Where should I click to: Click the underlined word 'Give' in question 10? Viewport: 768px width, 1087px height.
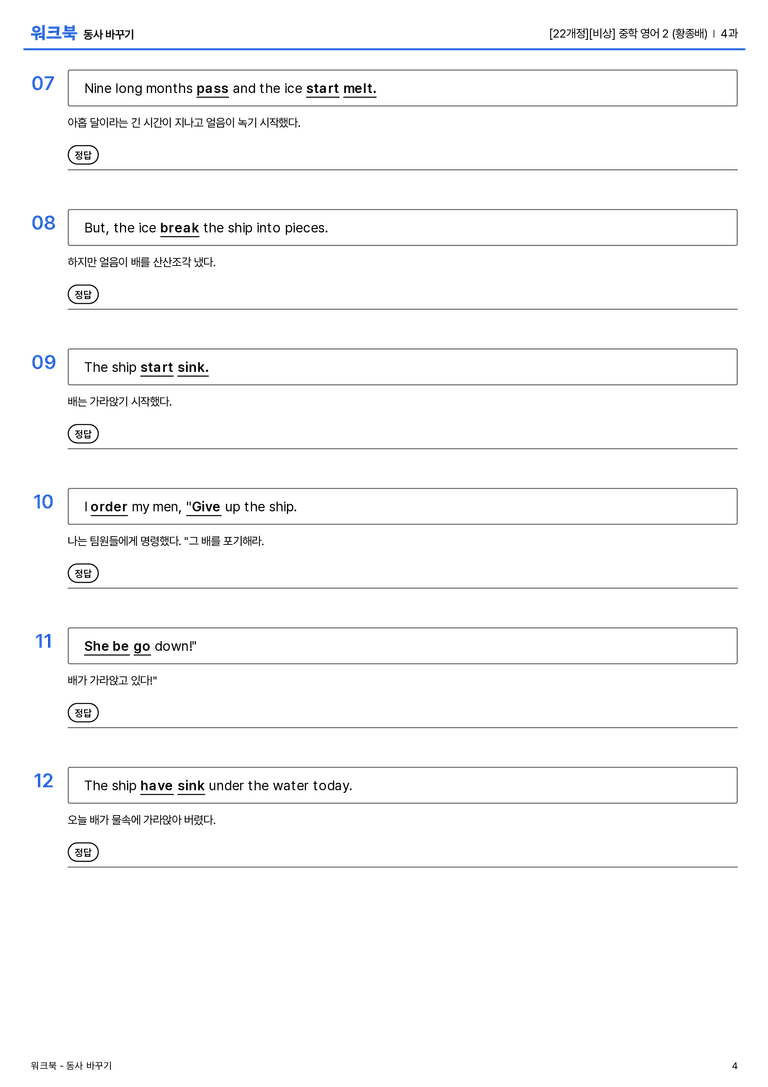(x=204, y=507)
